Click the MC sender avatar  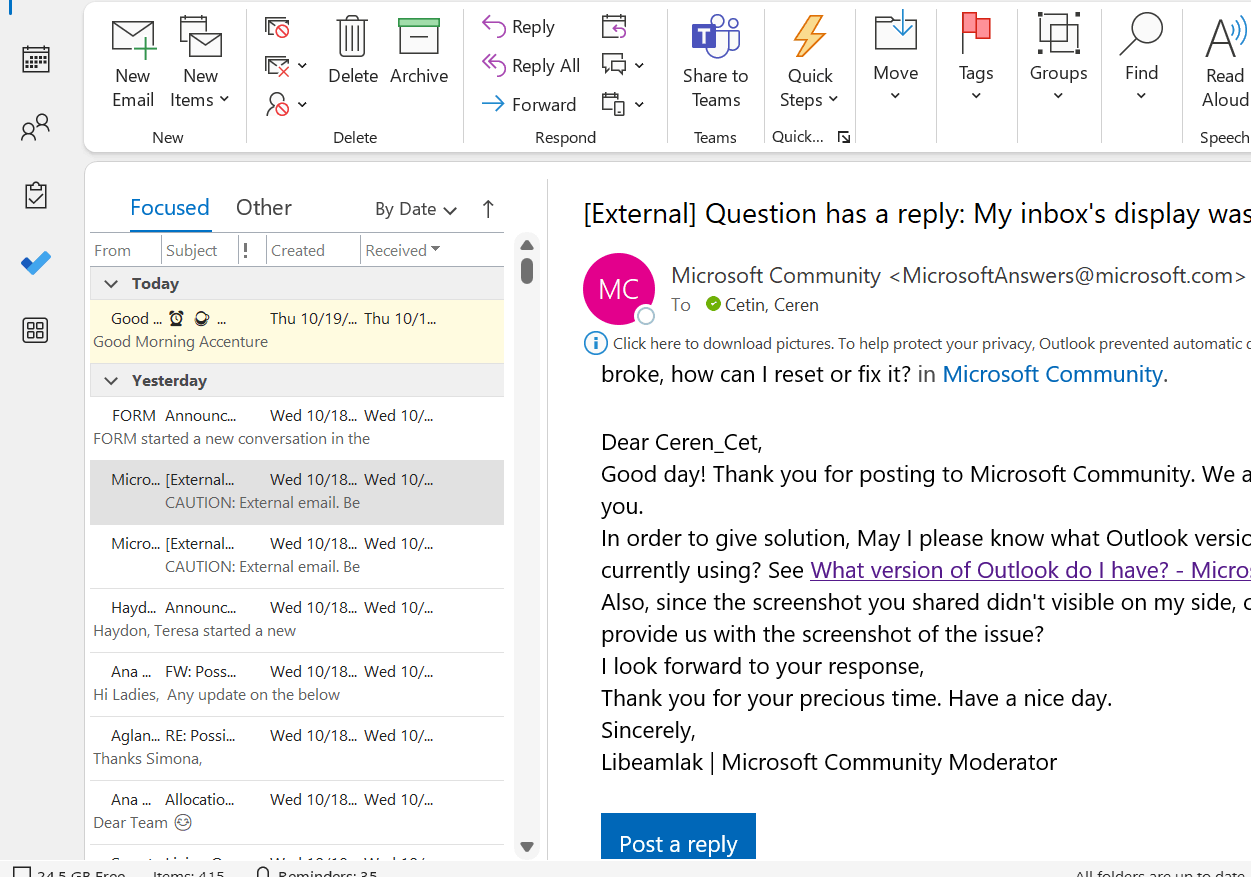619,289
